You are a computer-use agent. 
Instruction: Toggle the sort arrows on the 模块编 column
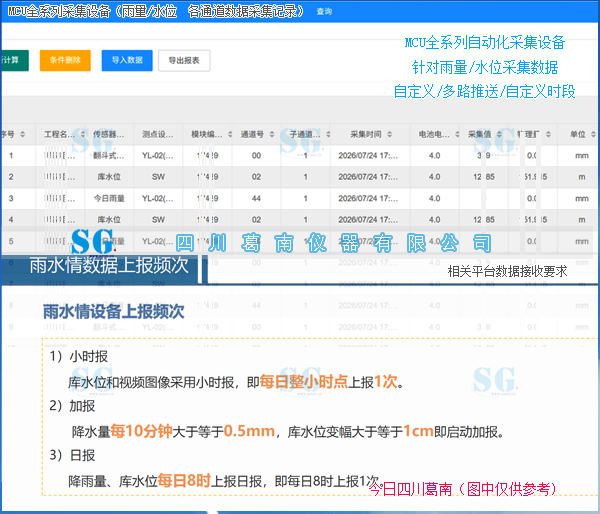click(230, 134)
